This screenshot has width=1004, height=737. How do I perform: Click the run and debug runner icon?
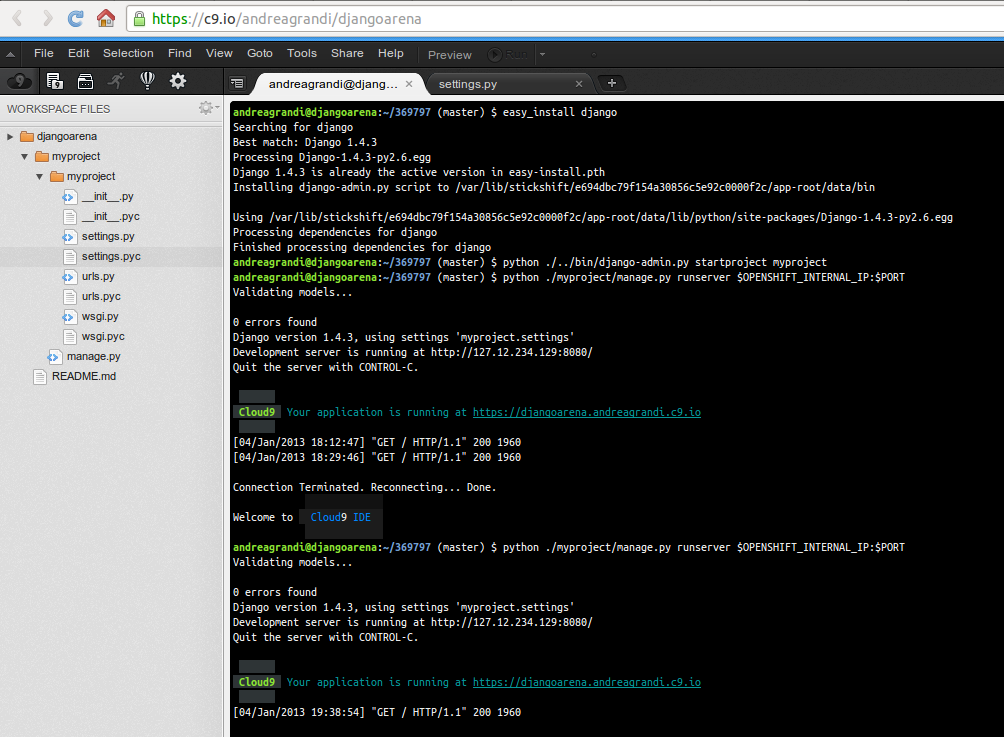[x=116, y=81]
